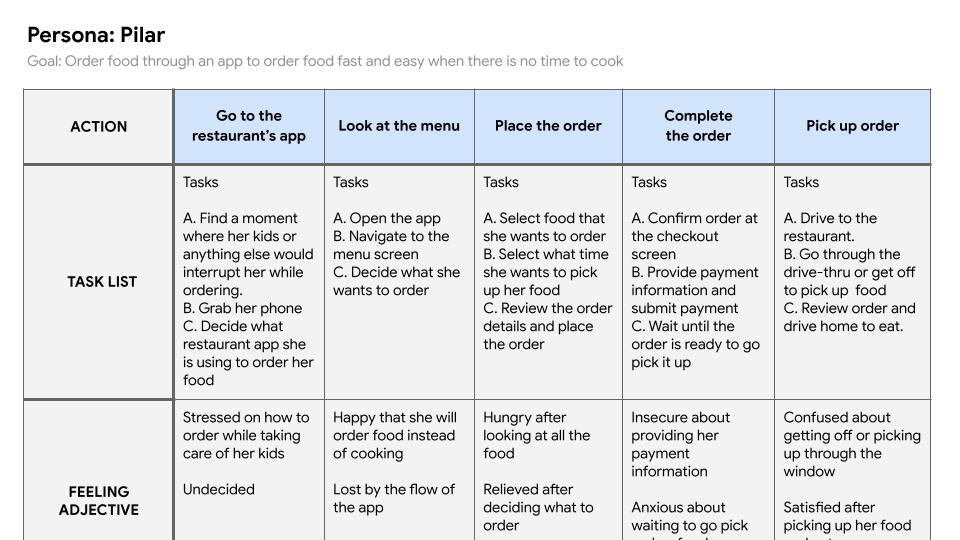Select the feeling cell starting "Hungry after"

pyautogui.click(x=548, y=471)
